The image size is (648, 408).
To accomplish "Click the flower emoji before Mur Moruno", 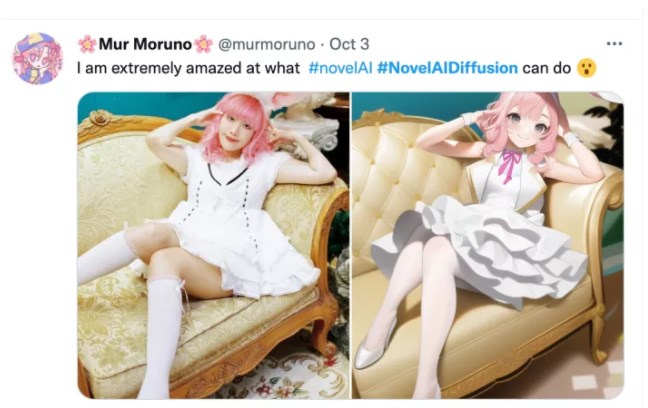I will pyautogui.click(x=87, y=44).
